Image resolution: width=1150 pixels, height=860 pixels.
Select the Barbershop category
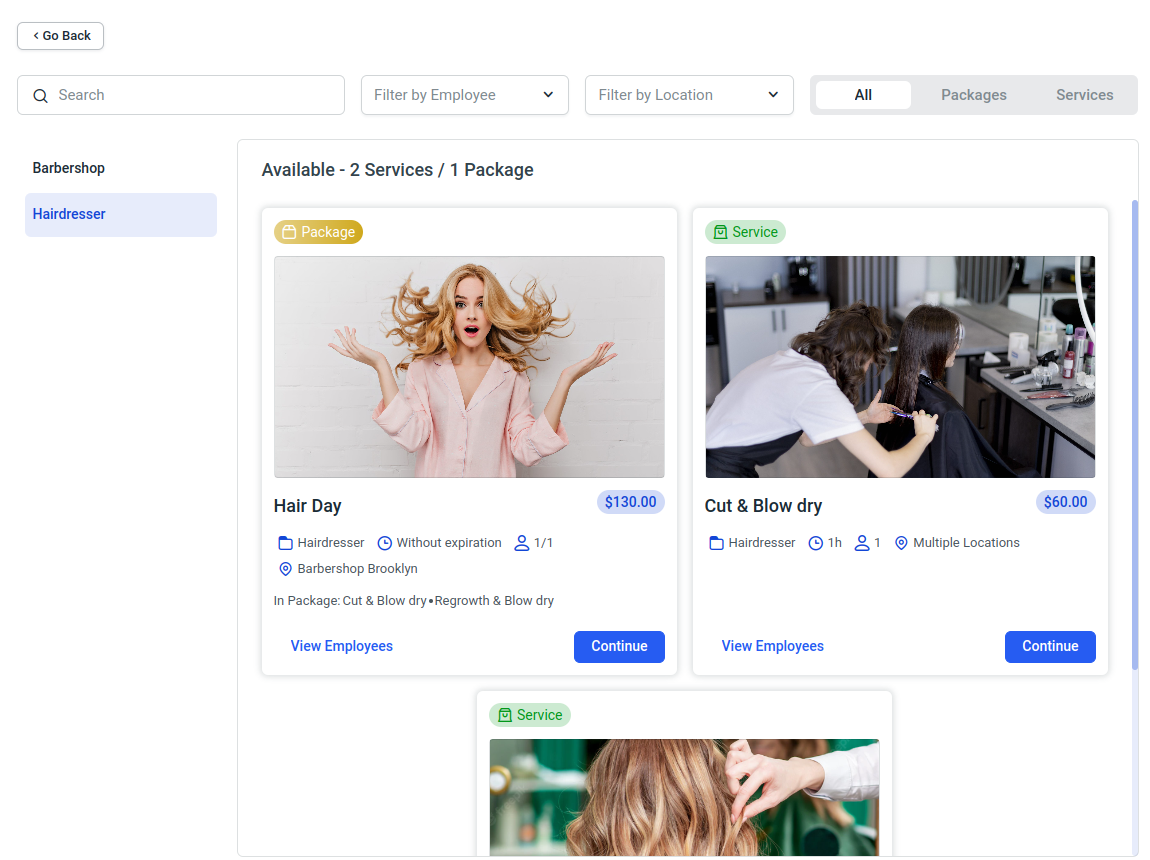pyautogui.click(x=69, y=168)
